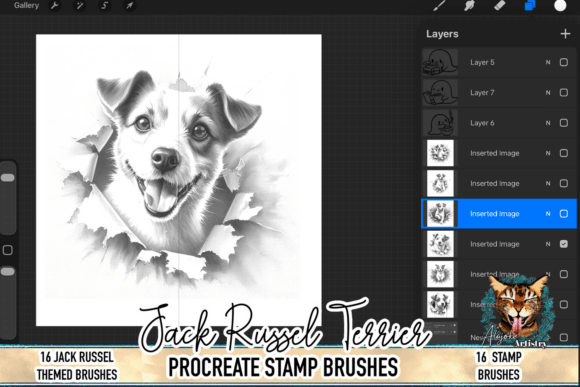Toggle the Layers panel icon
The image size is (580, 387).
coord(530,6)
